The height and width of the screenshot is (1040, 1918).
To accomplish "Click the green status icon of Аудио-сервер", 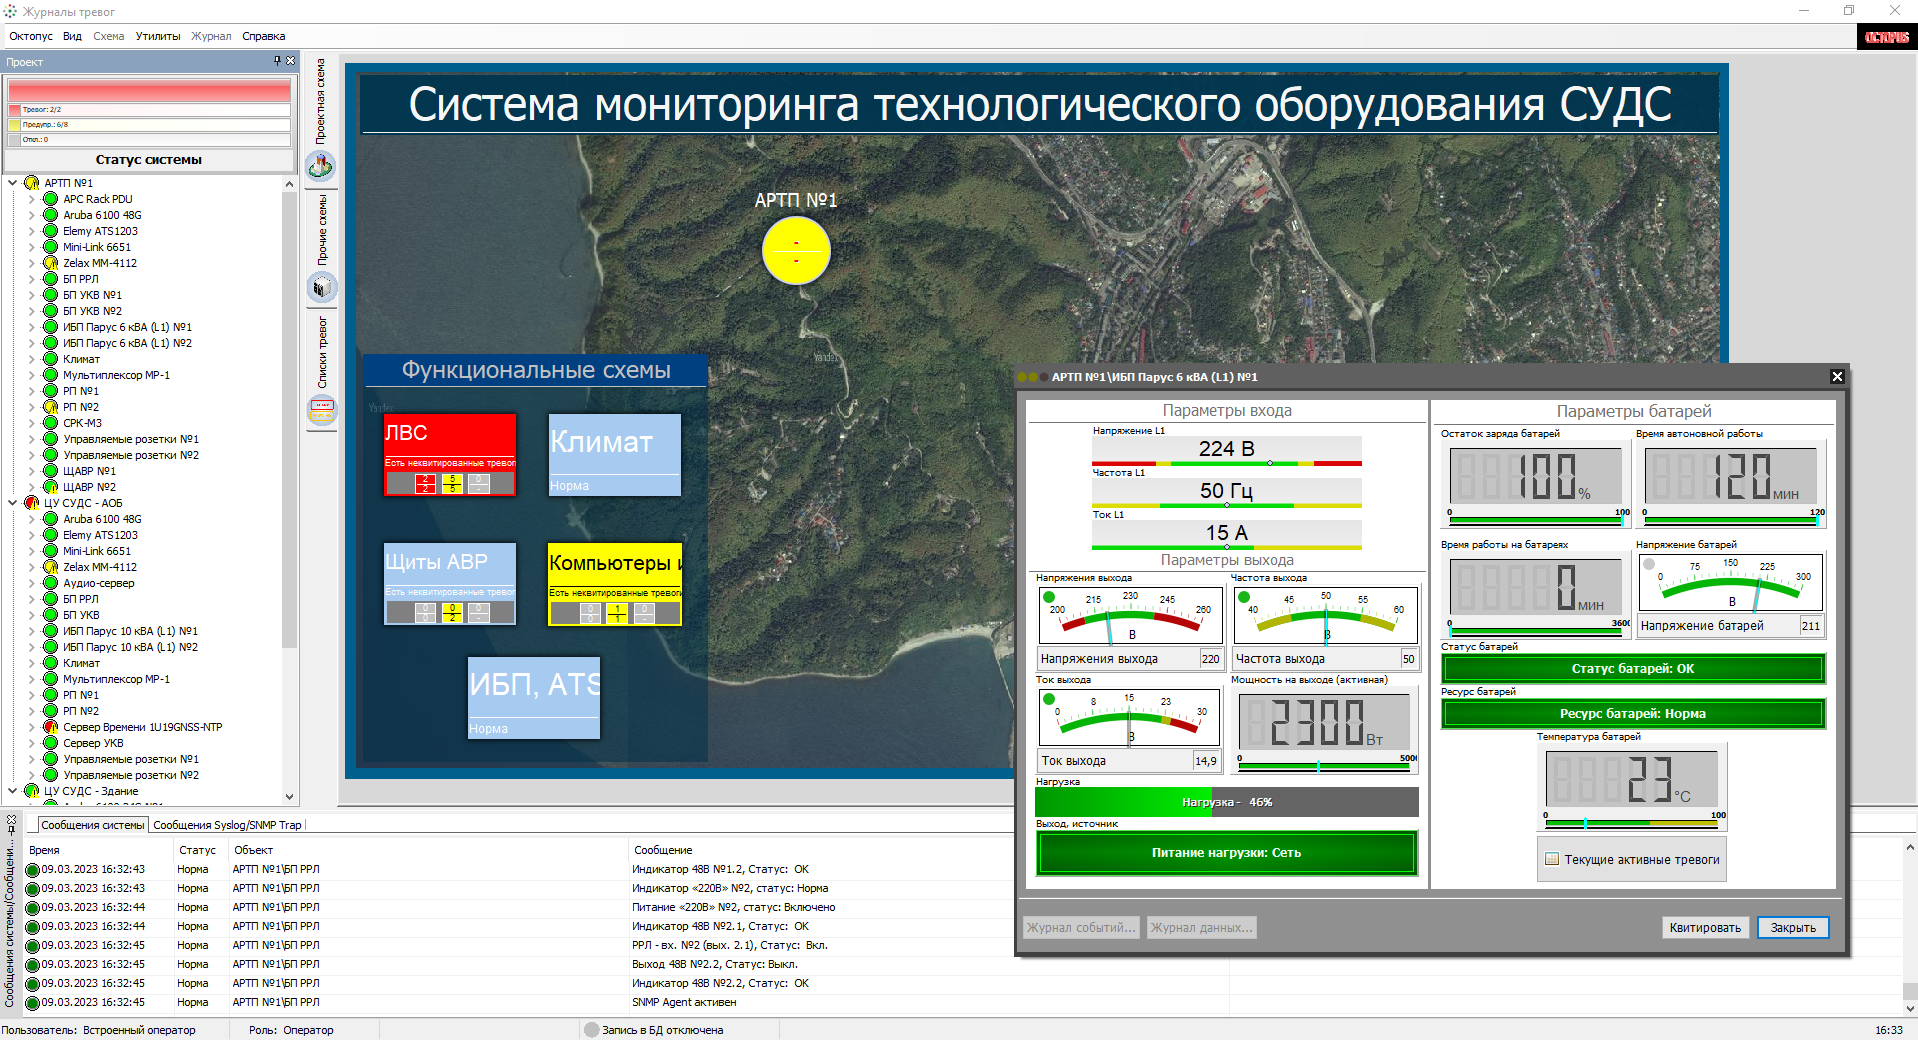I will click(x=51, y=583).
